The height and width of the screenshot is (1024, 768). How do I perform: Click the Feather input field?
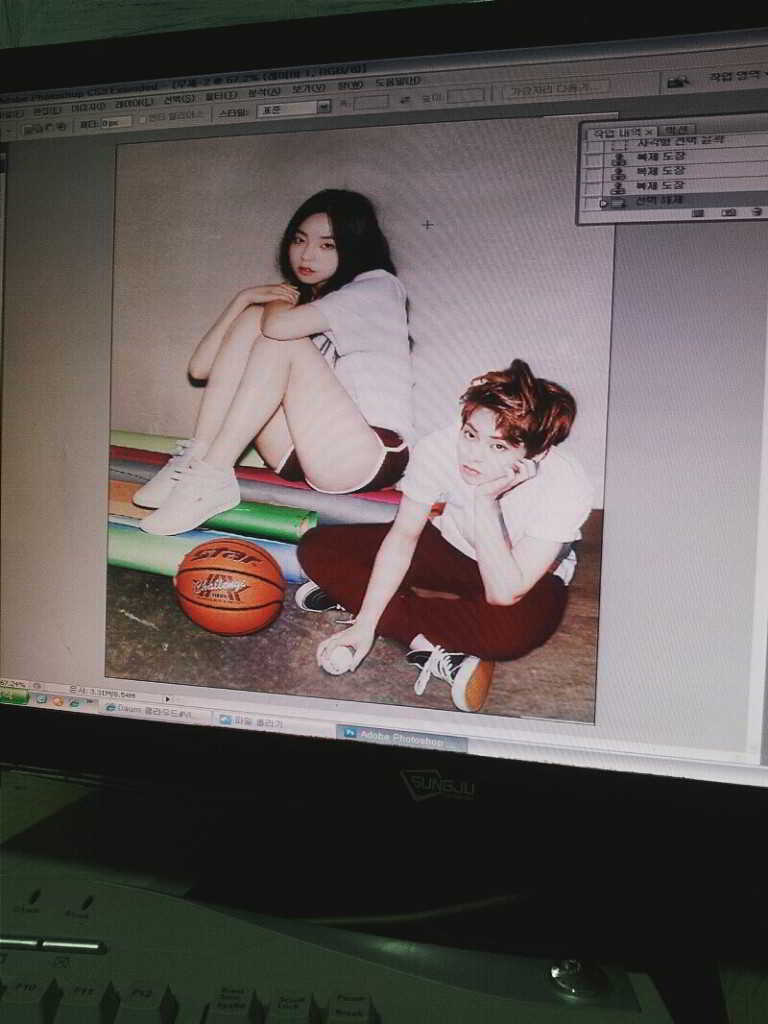point(115,122)
